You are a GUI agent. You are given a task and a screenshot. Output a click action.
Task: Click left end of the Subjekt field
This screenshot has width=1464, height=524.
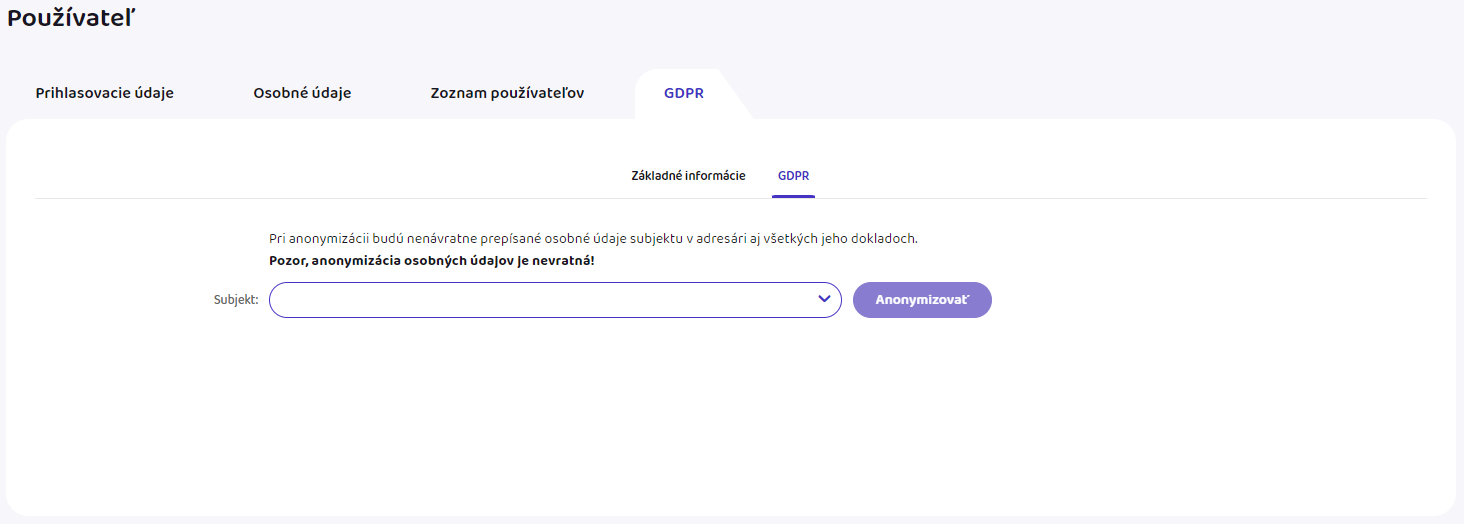pos(285,300)
